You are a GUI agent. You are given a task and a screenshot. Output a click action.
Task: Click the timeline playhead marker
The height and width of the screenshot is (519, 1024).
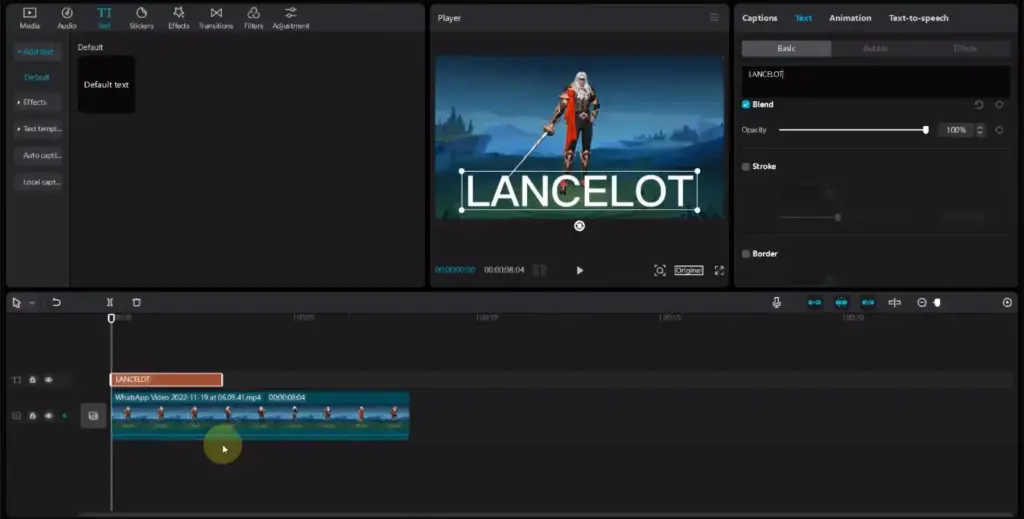111,318
